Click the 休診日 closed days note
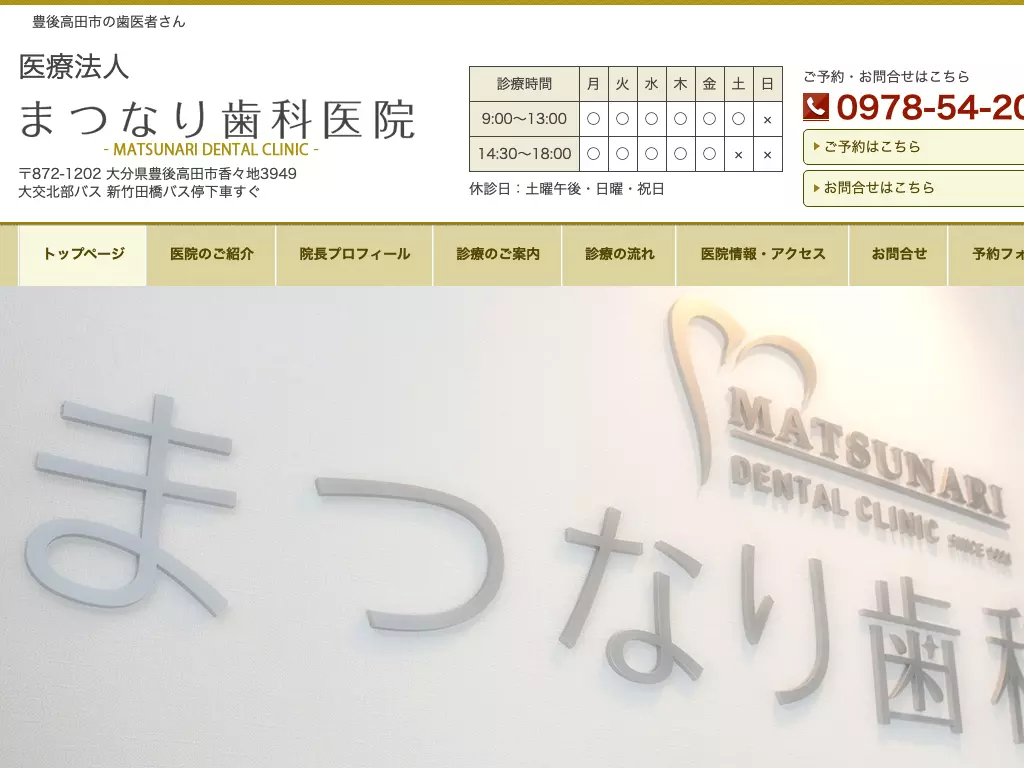This screenshot has width=1024, height=768. 567,189
